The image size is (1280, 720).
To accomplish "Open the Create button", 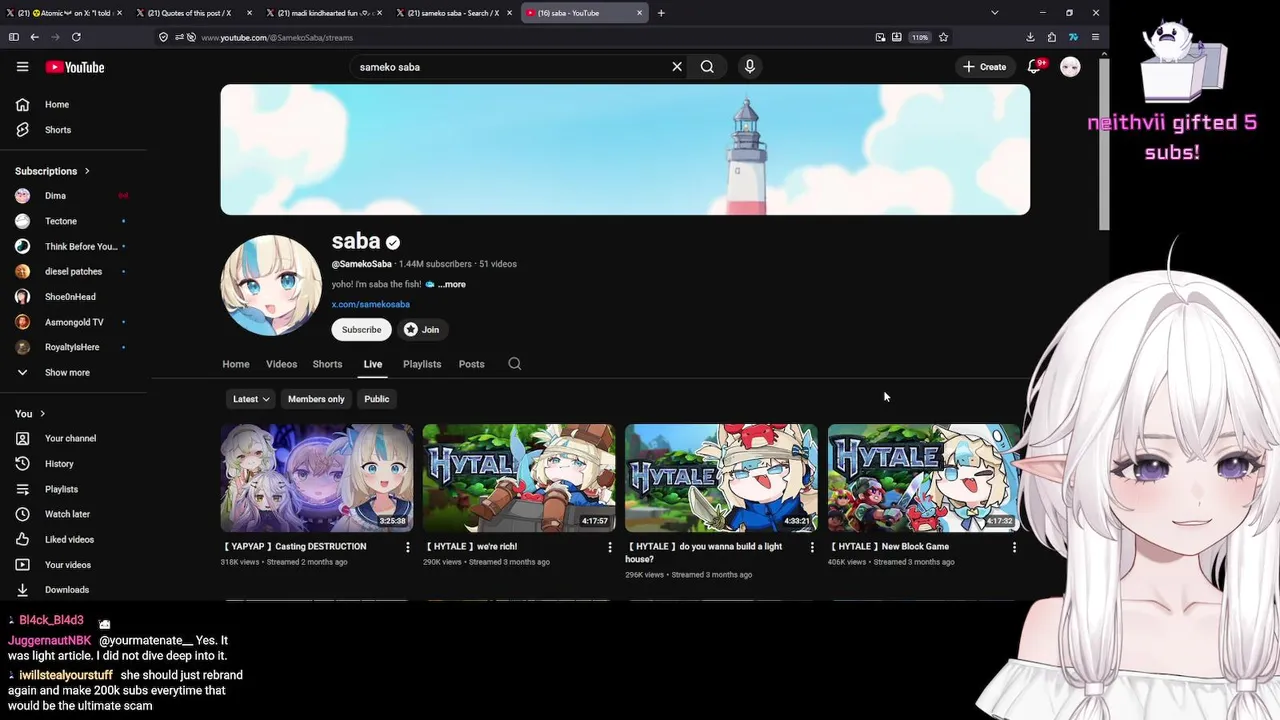I will 985,67.
